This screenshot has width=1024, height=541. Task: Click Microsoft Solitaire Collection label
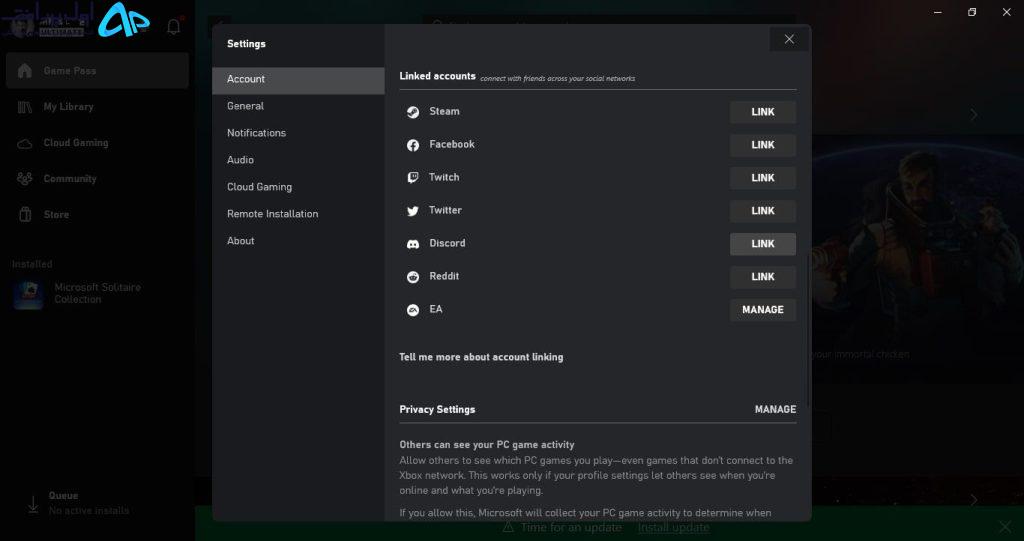97,293
